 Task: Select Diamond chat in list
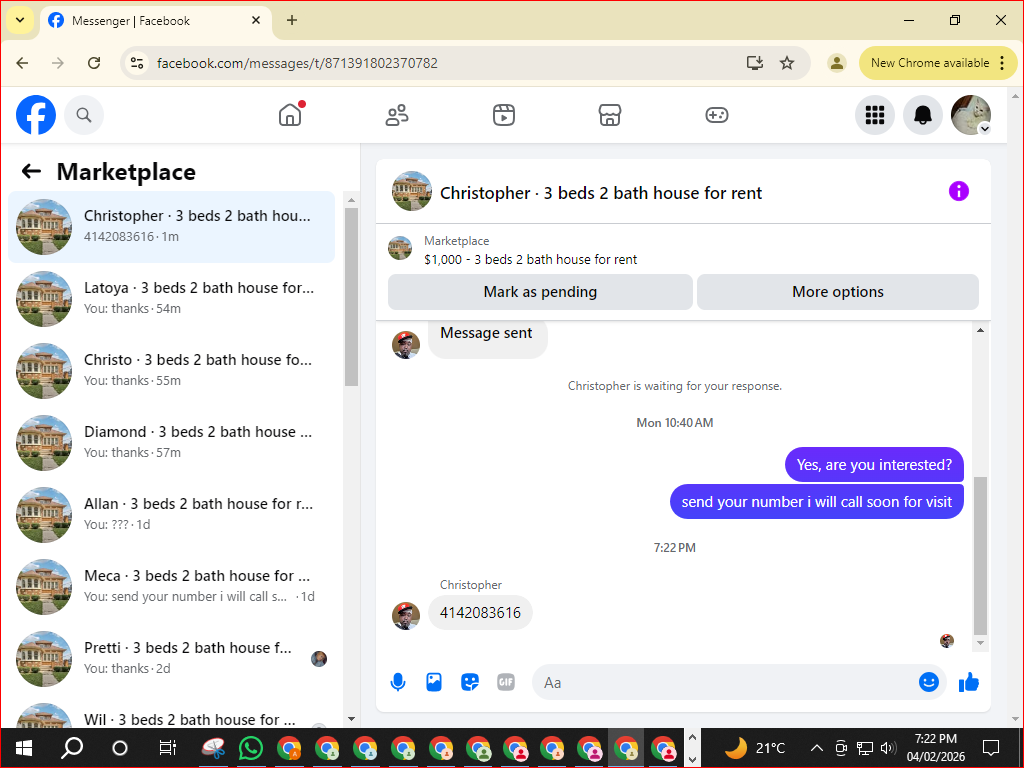point(171,442)
